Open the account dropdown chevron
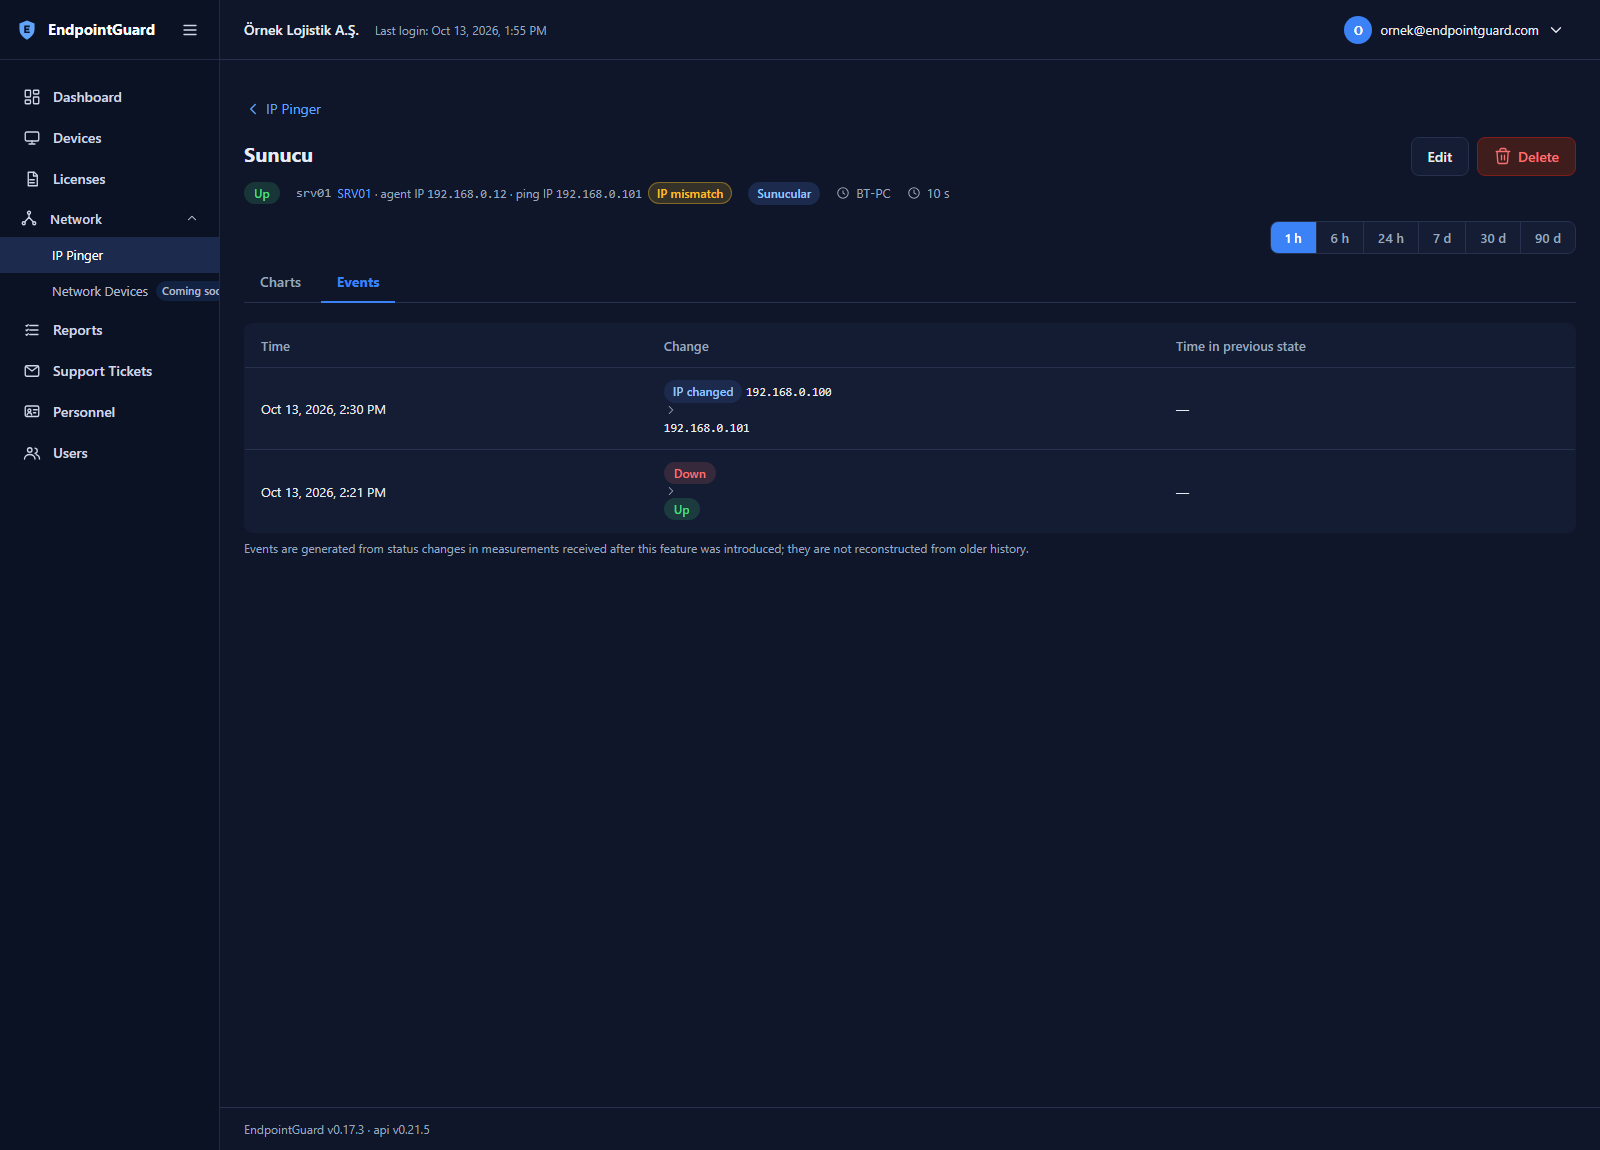Screen dimensions: 1600x1150 pyautogui.click(x=1556, y=30)
